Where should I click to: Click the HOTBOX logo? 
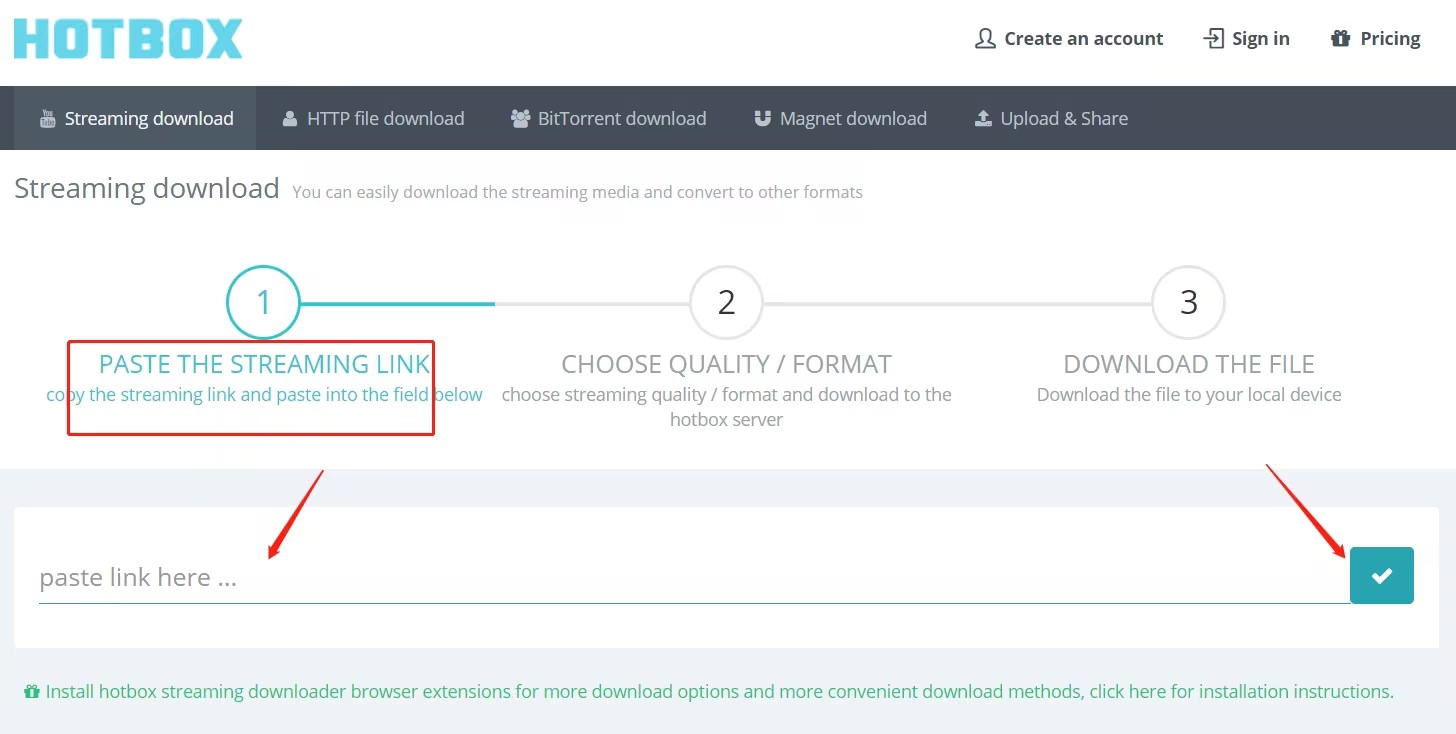point(128,38)
